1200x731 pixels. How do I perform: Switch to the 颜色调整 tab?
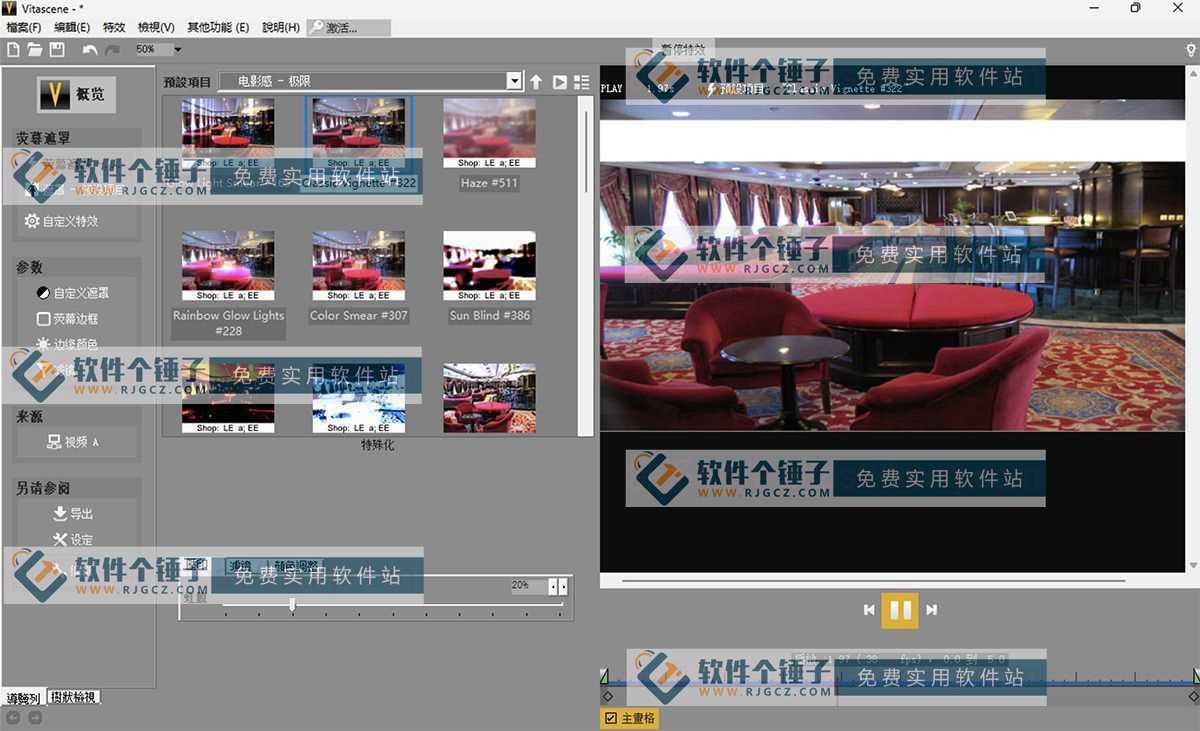[296, 565]
